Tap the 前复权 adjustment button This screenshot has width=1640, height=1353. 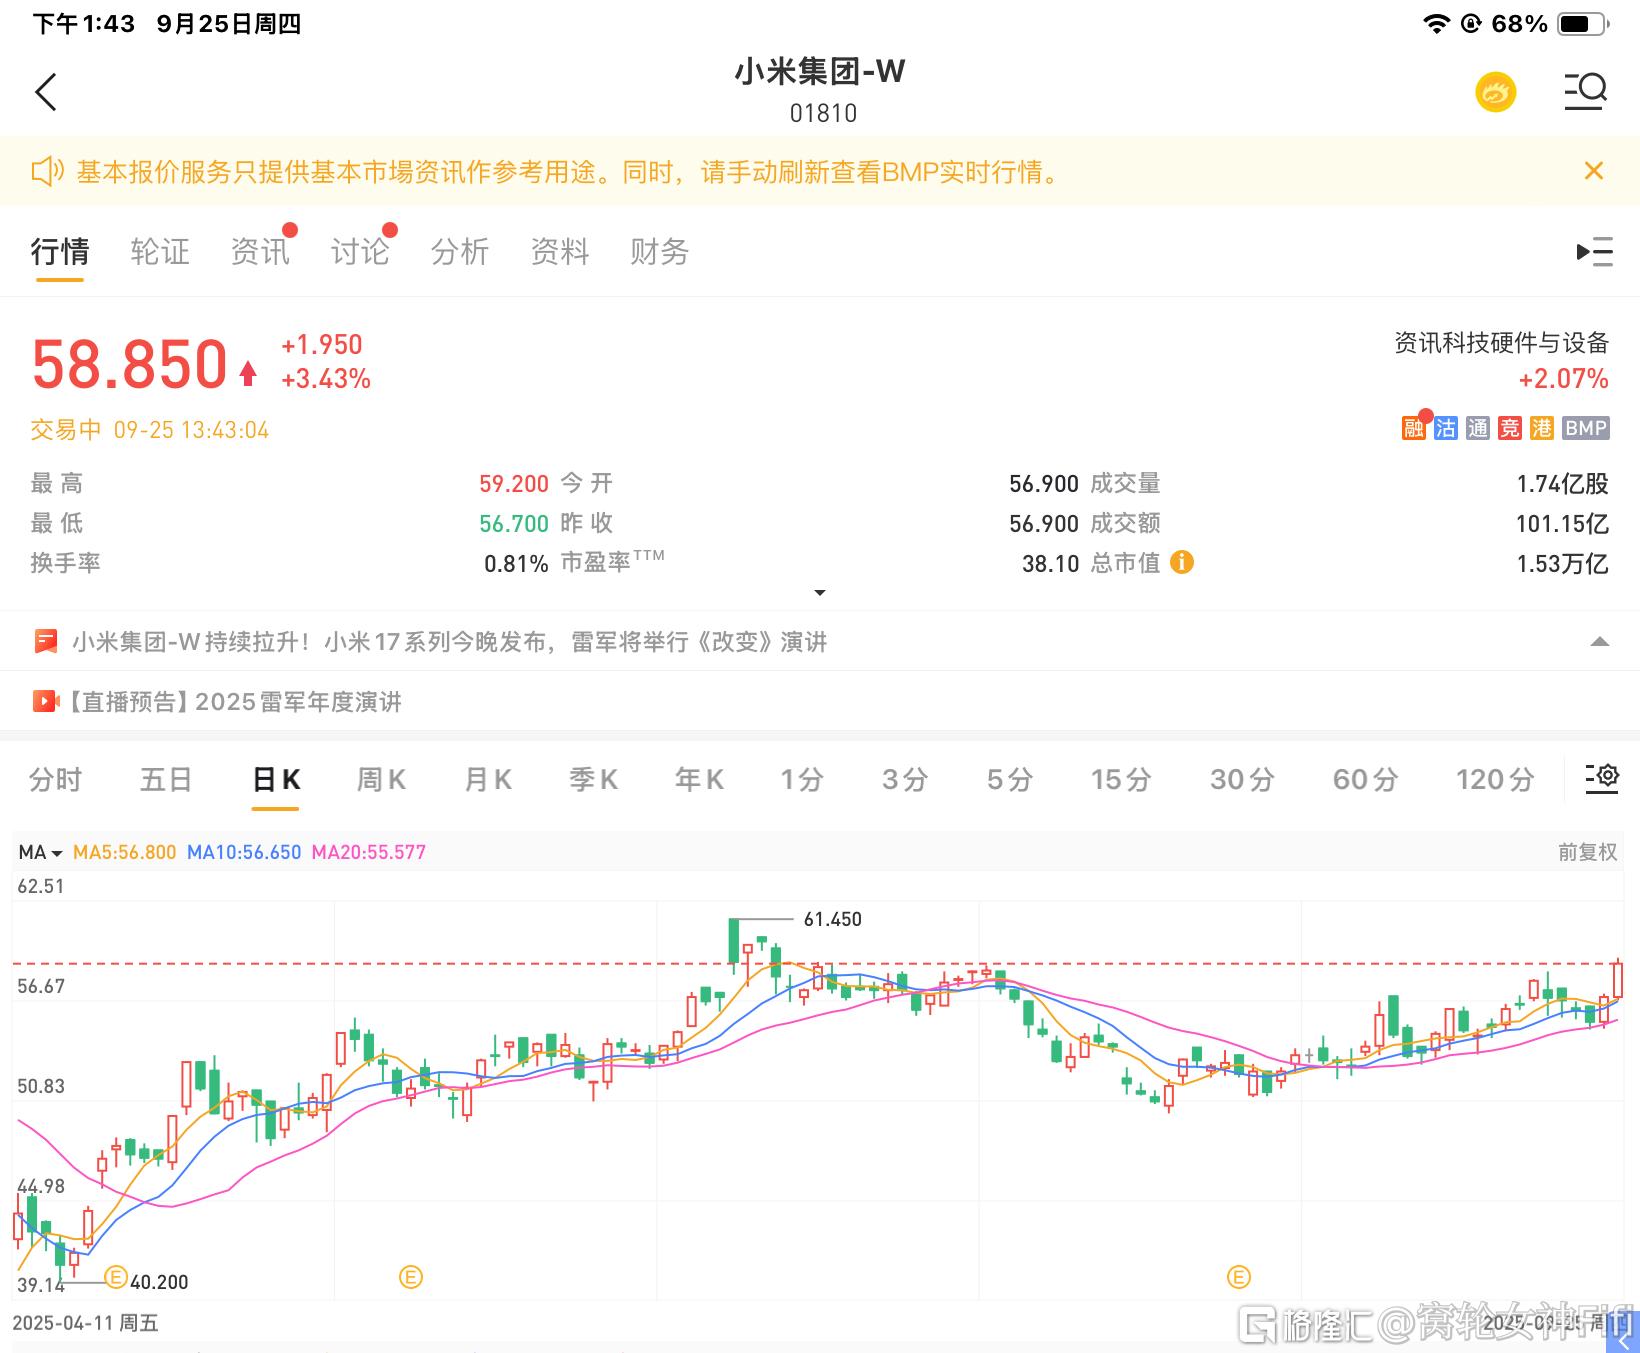(1587, 852)
